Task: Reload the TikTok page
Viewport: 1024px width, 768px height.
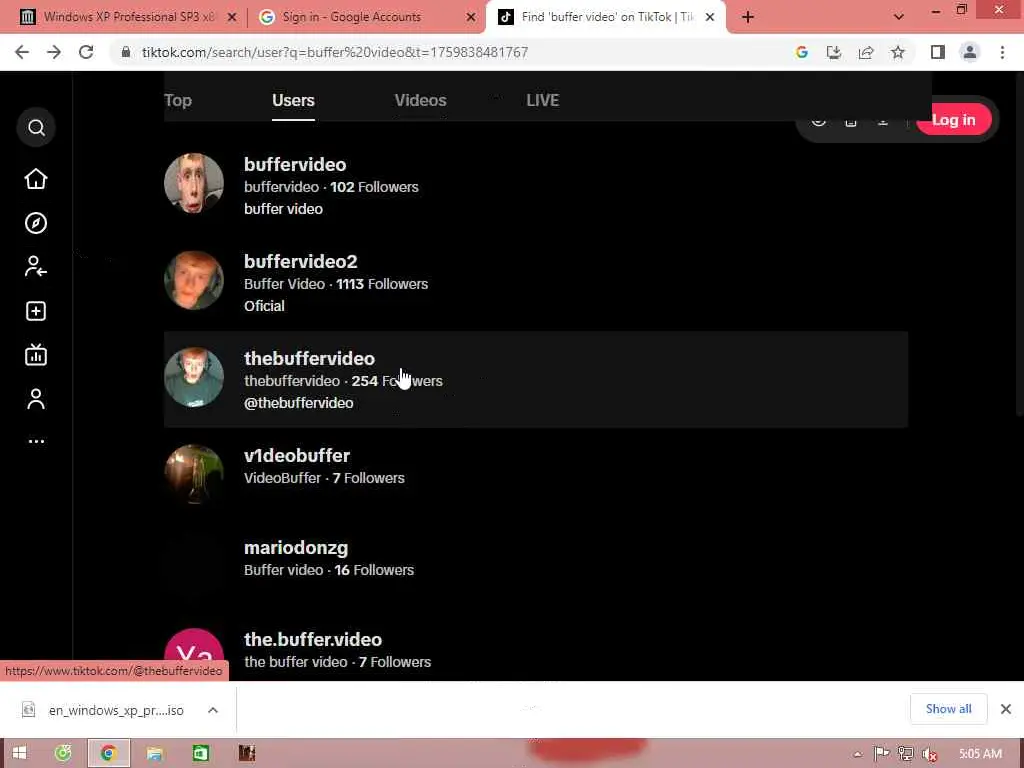Action: 86,52
